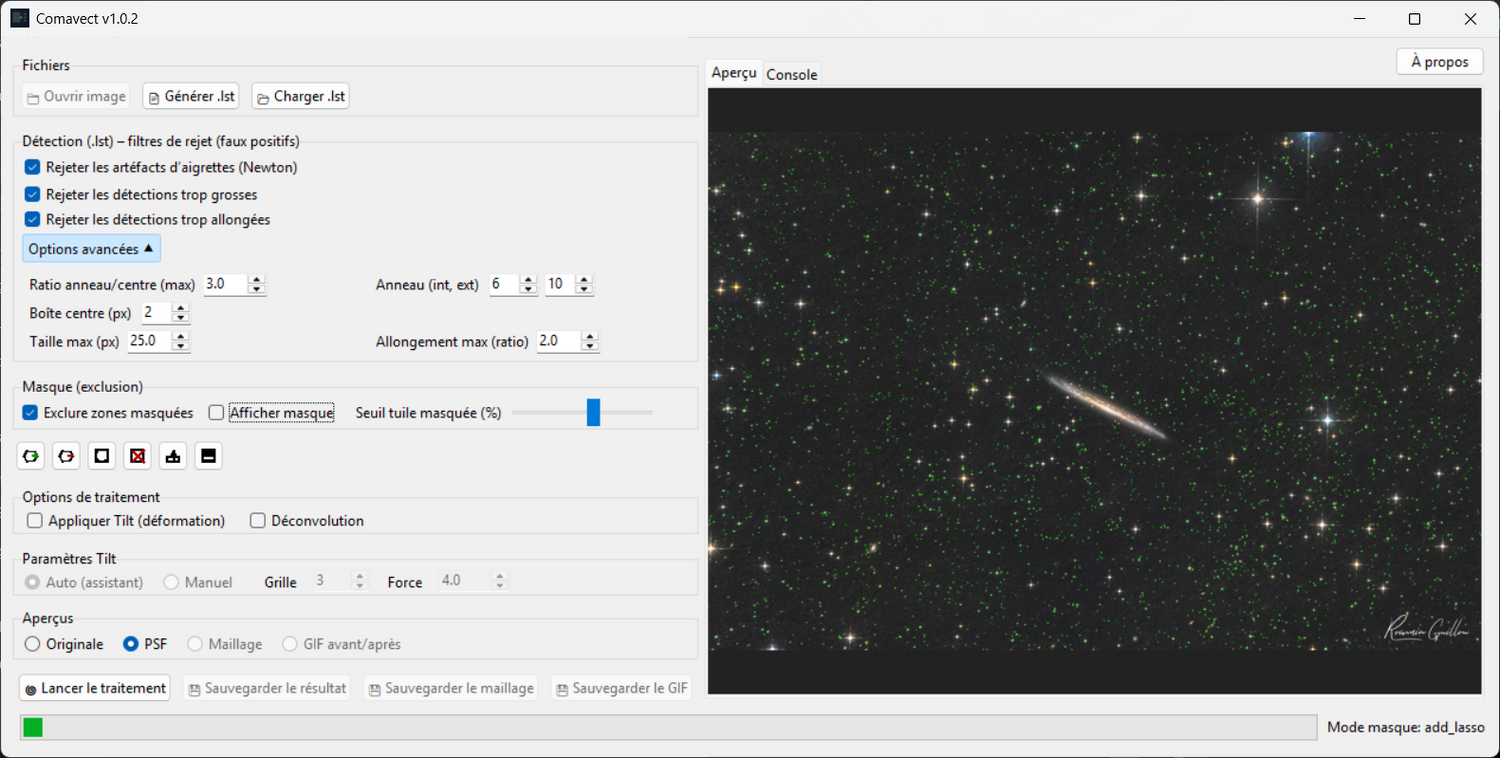Click the 'Boîte centre (px)' value field
The width and height of the screenshot is (1500, 758).
coord(156,313)
